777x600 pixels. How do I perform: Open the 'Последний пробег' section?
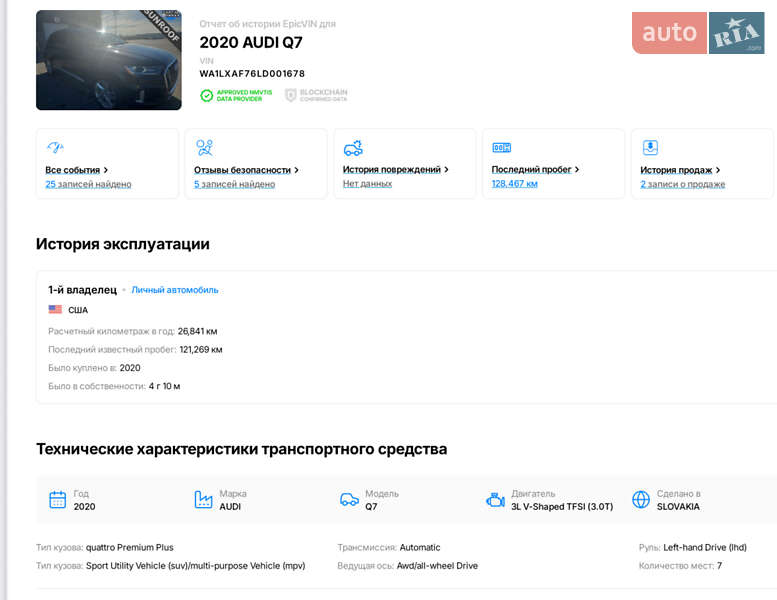[x=535, y=170]
